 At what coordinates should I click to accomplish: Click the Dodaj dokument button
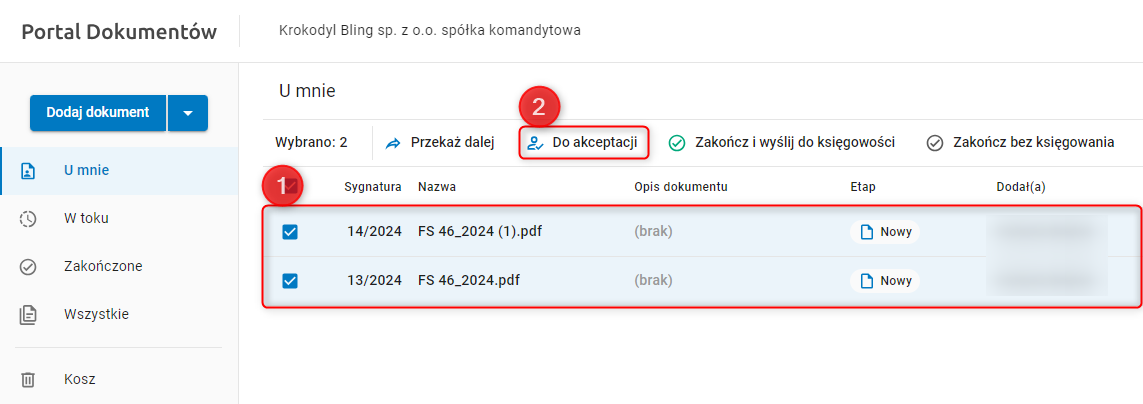coord(97,113)
